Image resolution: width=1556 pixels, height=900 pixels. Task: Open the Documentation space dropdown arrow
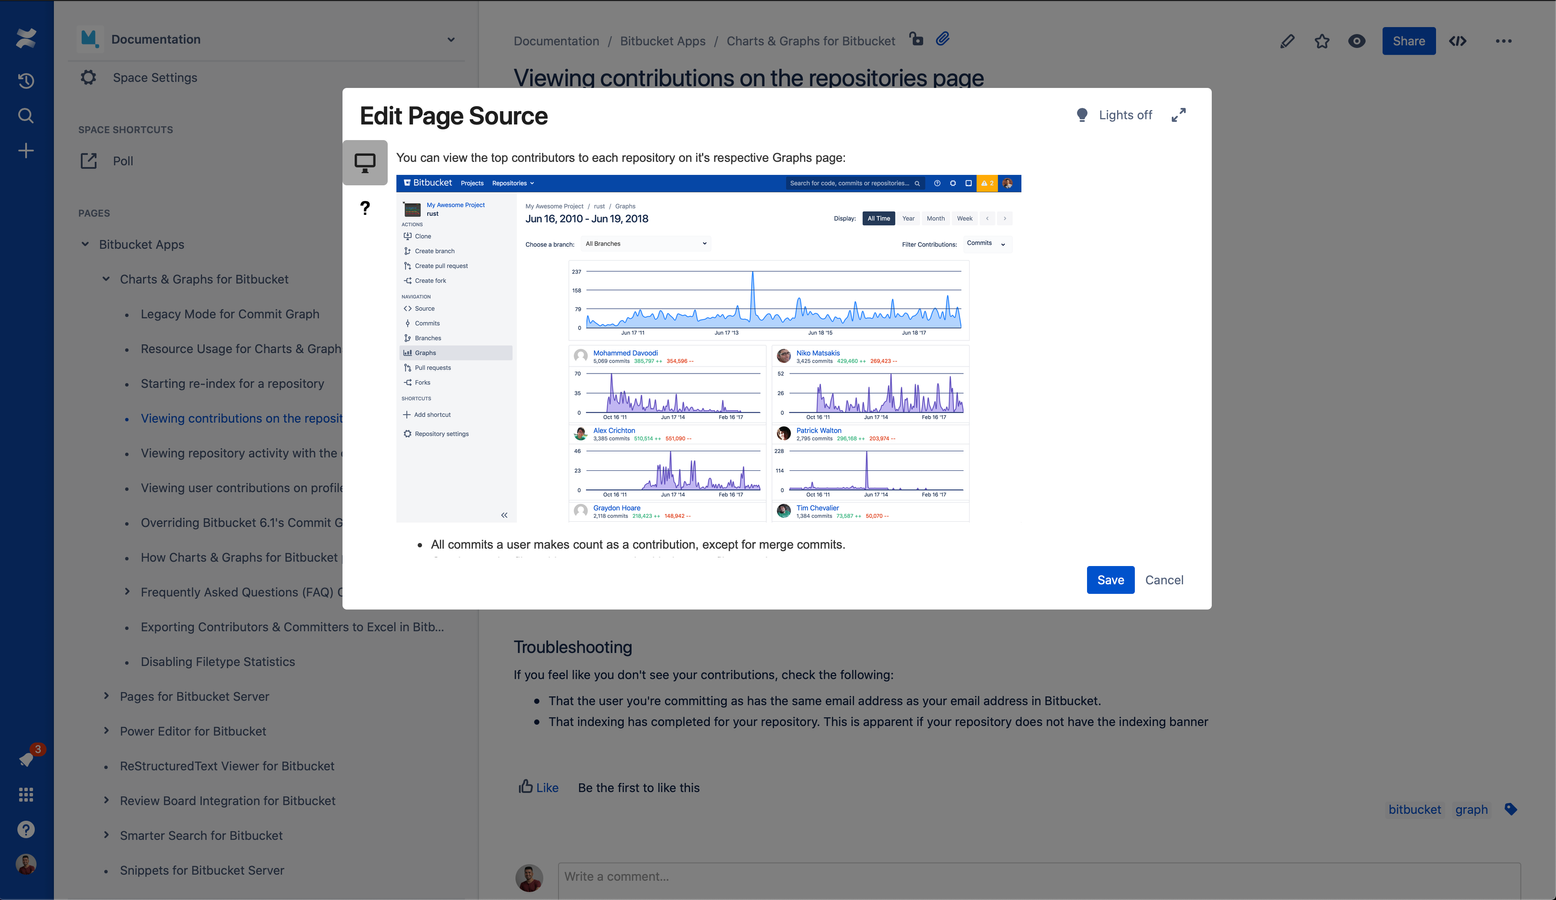coord(451,40)
